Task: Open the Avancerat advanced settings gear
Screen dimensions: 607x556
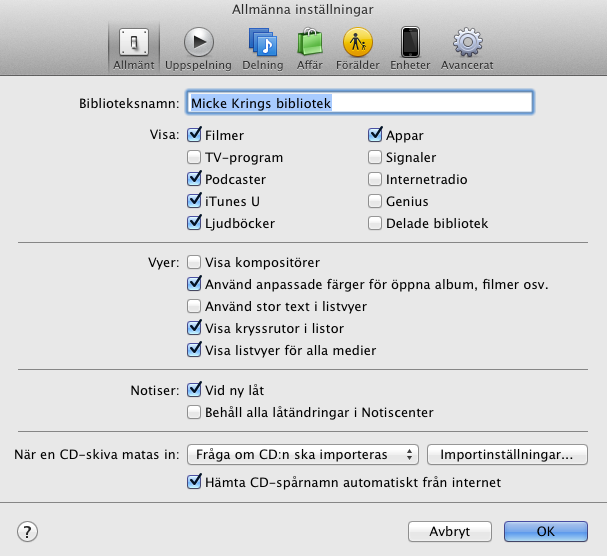Action: (465, 46)
